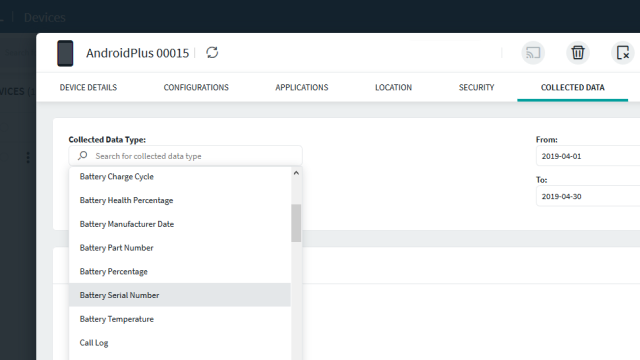Choose Battery Charge Cycle from the list
This screenshot has height=360, width=640.
pyautogui.click(x=180, y=177)
